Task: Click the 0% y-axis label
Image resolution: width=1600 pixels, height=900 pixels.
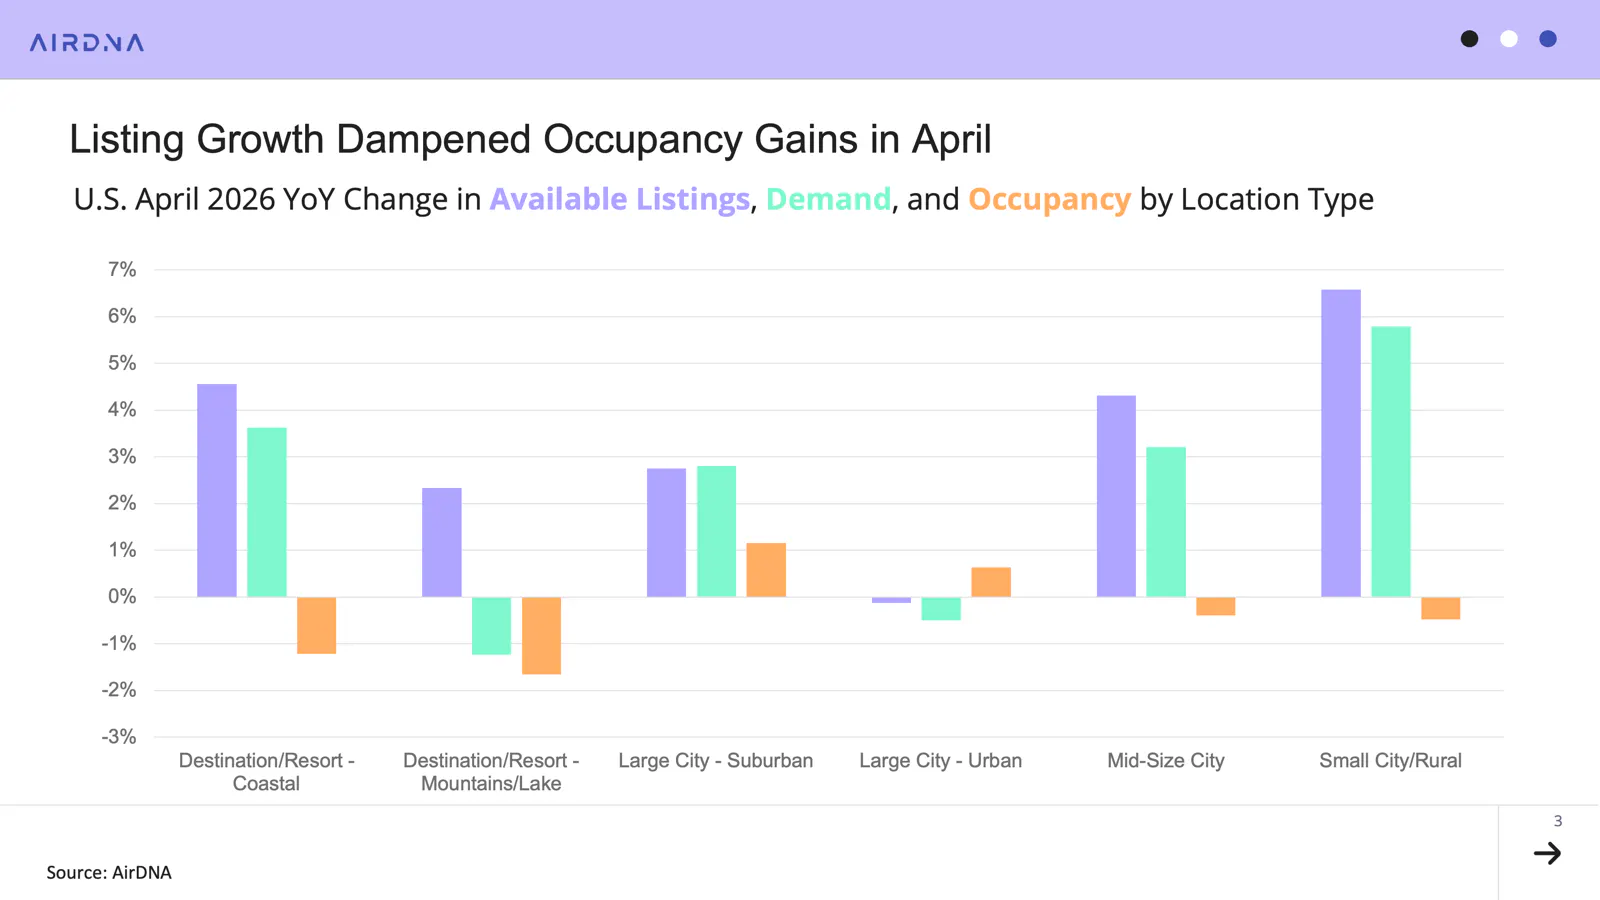Action: [122, 596]
